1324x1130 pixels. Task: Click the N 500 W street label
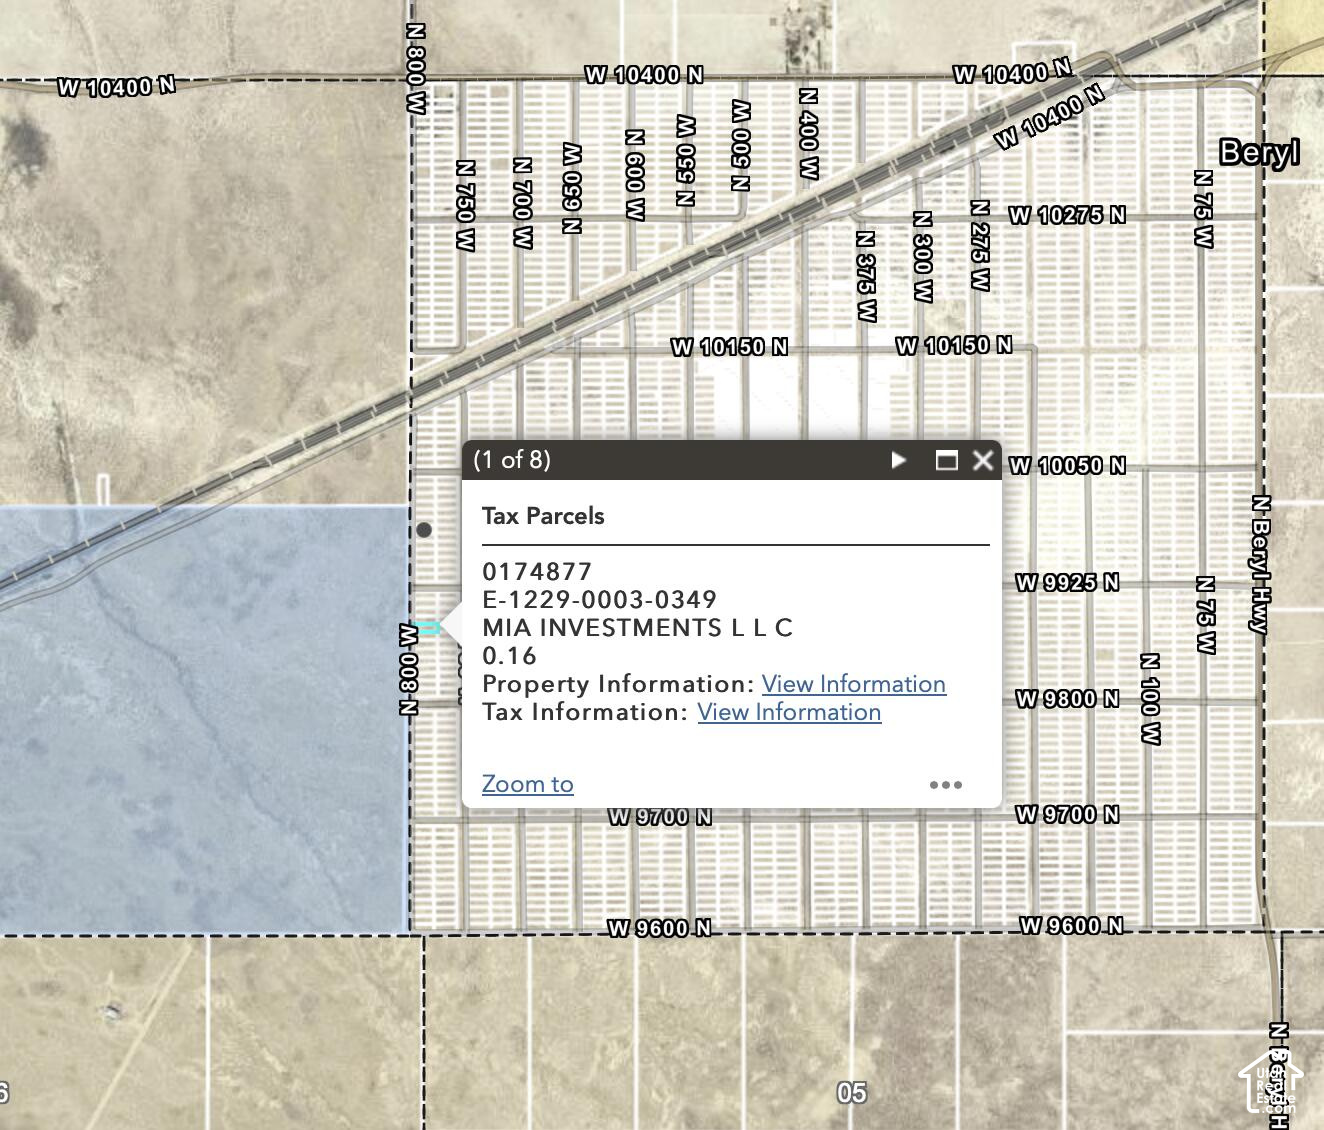[741, 145]
